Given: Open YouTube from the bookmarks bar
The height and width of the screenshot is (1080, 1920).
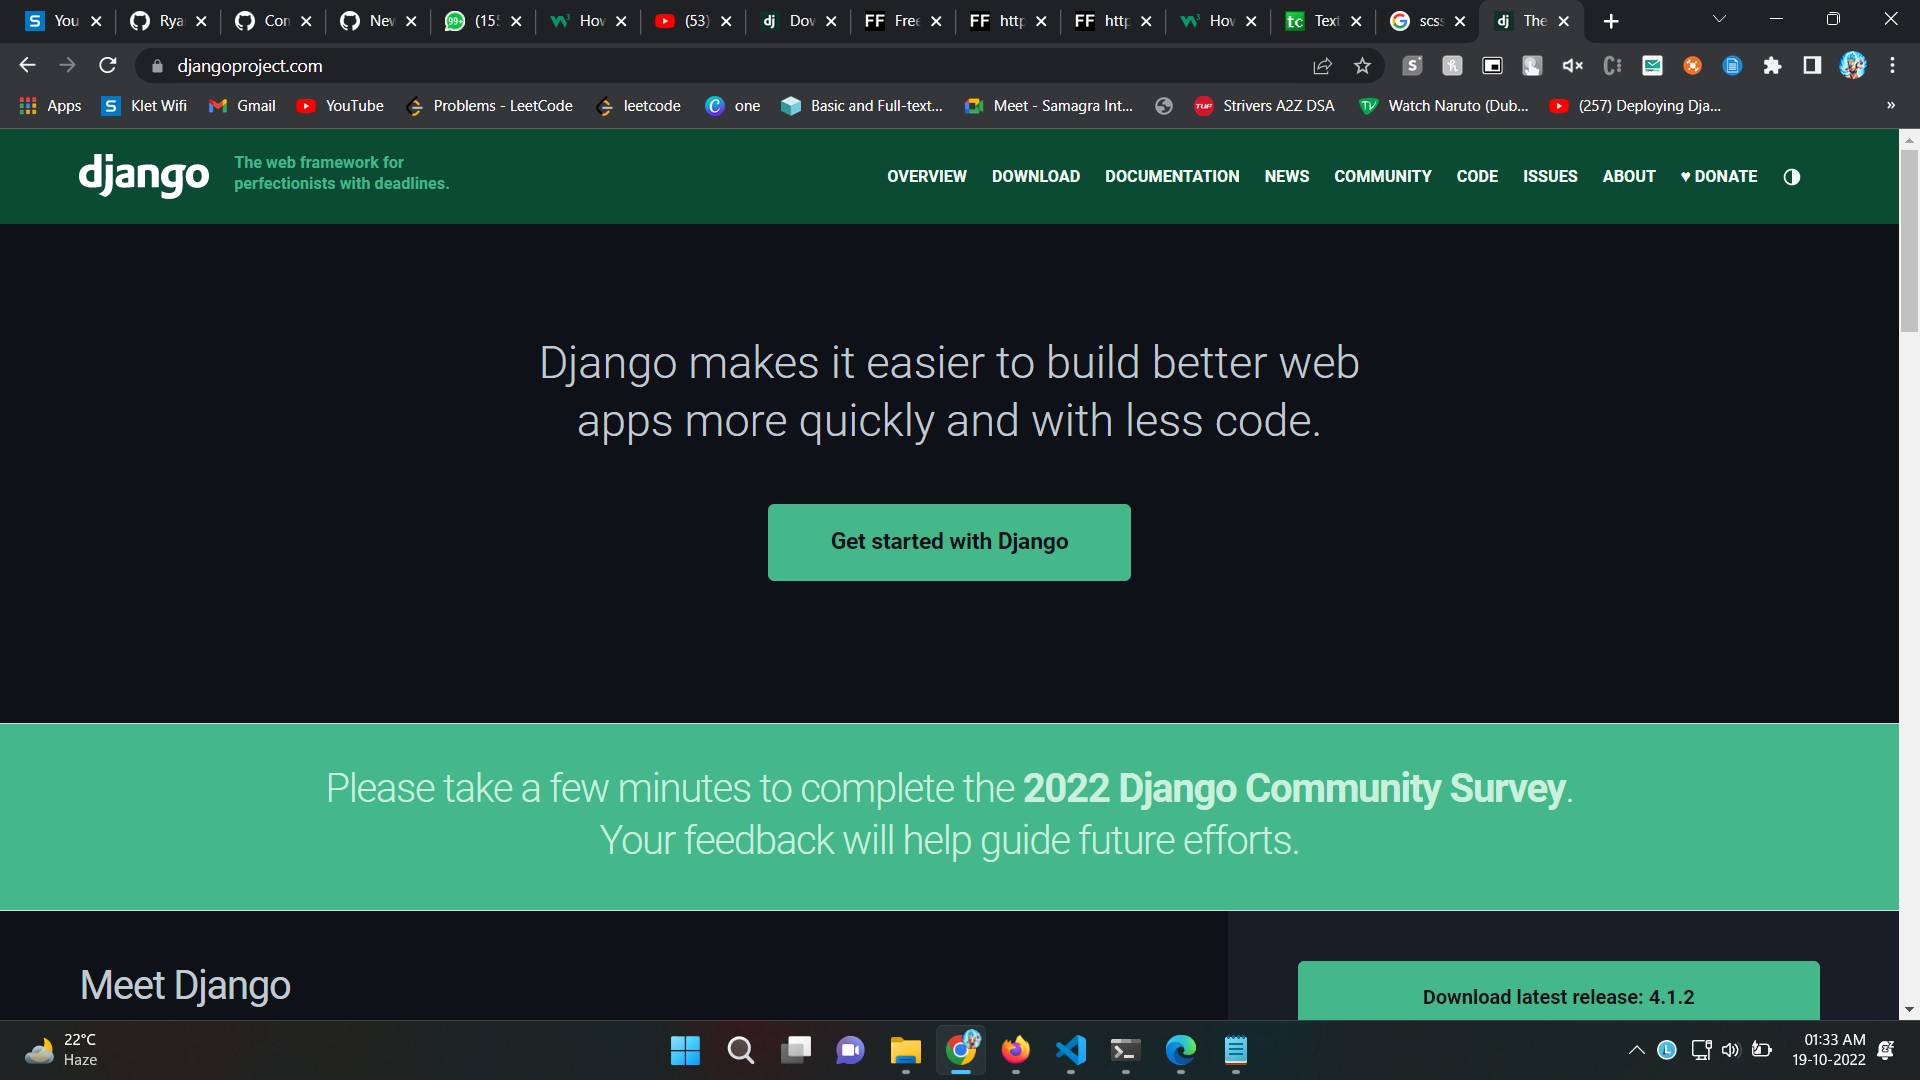Looking at the screenshot, I should point(340,105).
